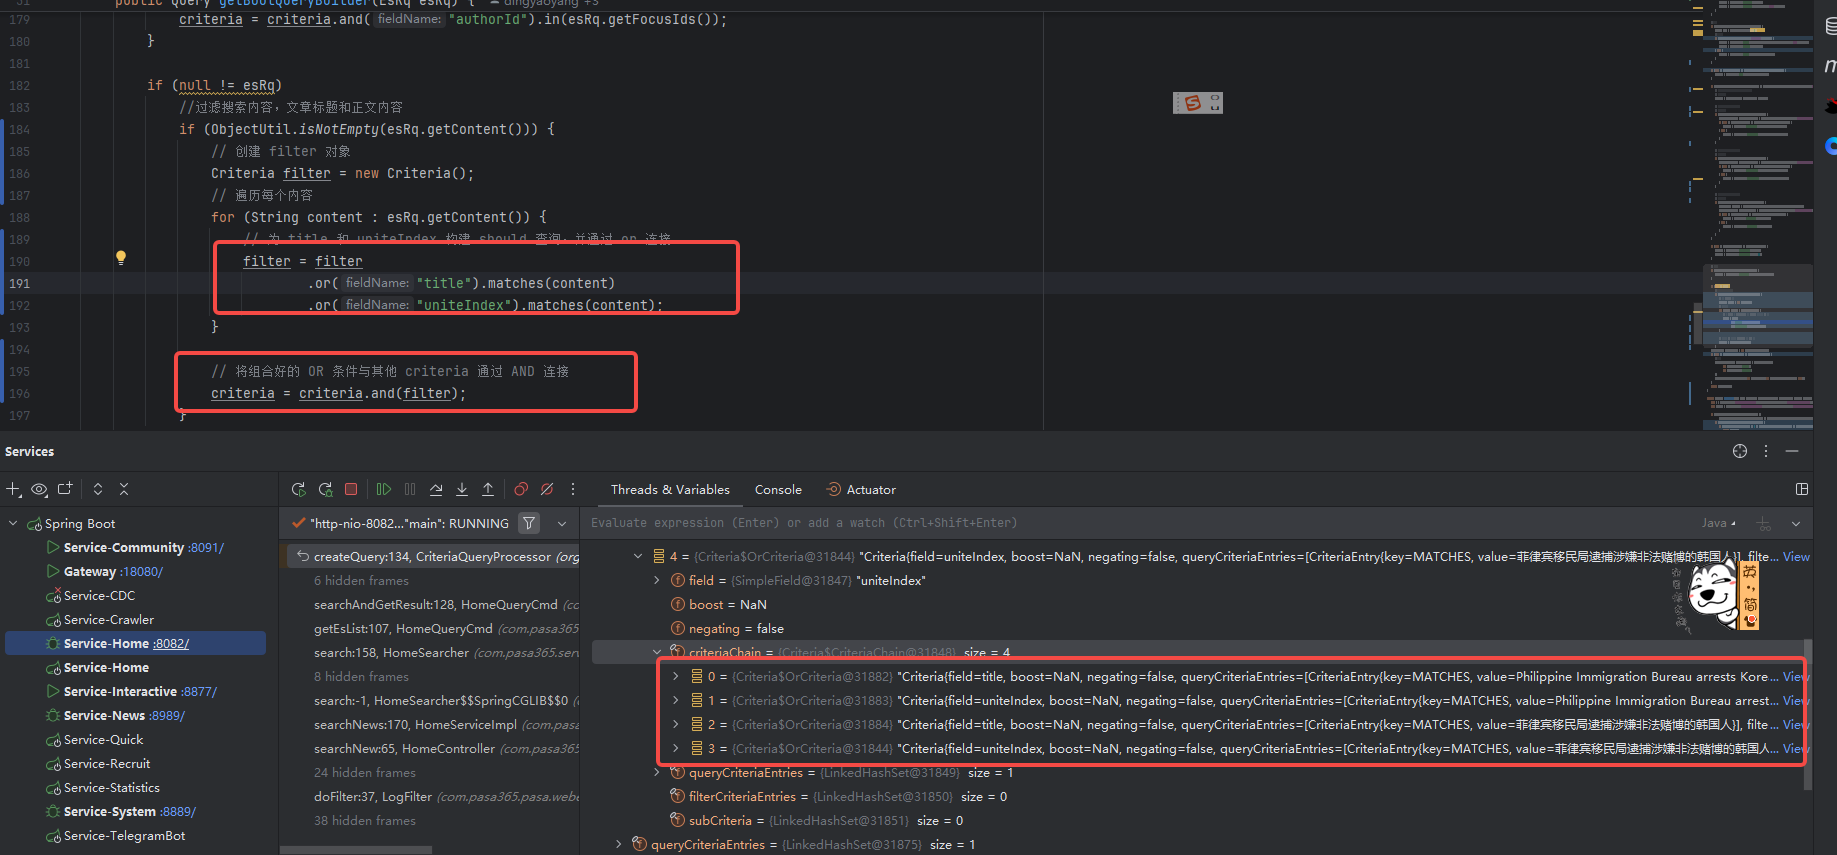Expand criteriaChain entry 2 OrCriteria@31884

tap(676, 724)
